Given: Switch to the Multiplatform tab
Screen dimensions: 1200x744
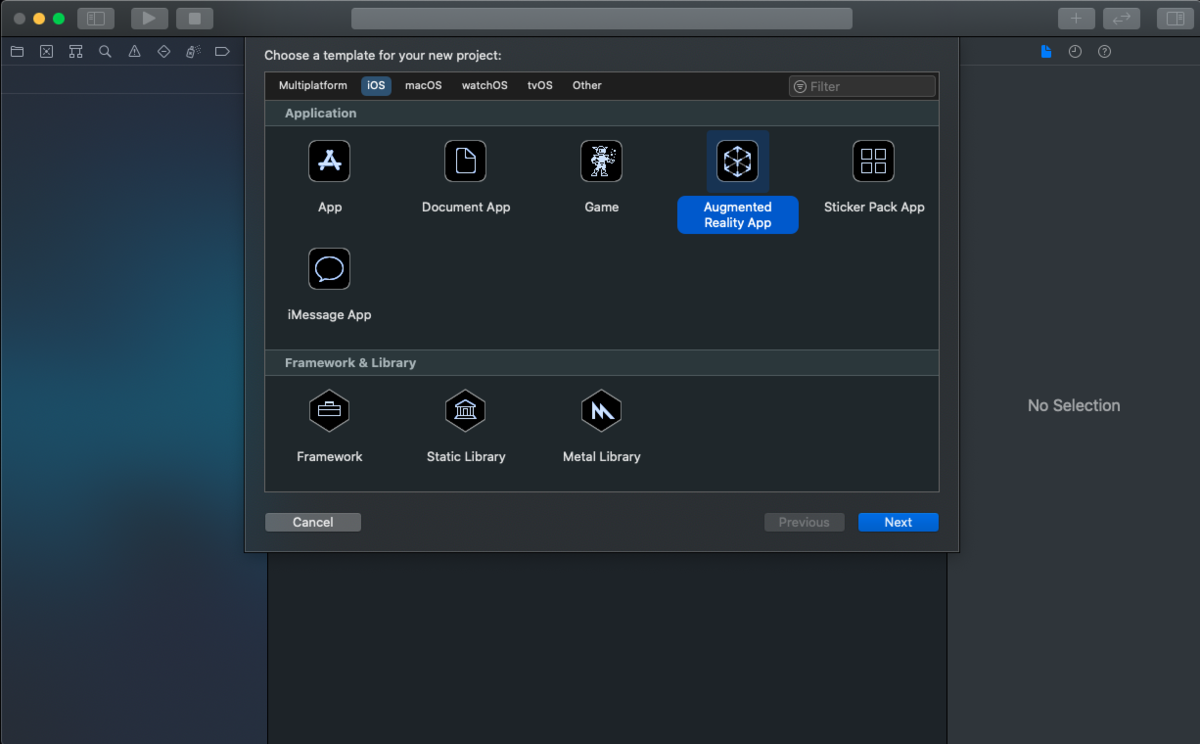Looking at the screenshot, I should point(313,85).
